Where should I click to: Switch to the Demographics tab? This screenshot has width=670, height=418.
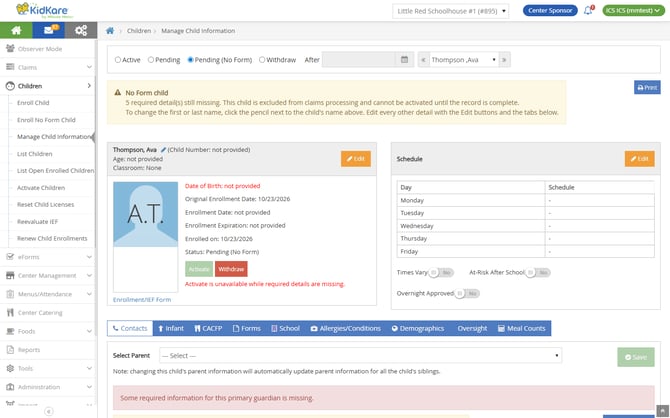(418, 328)
